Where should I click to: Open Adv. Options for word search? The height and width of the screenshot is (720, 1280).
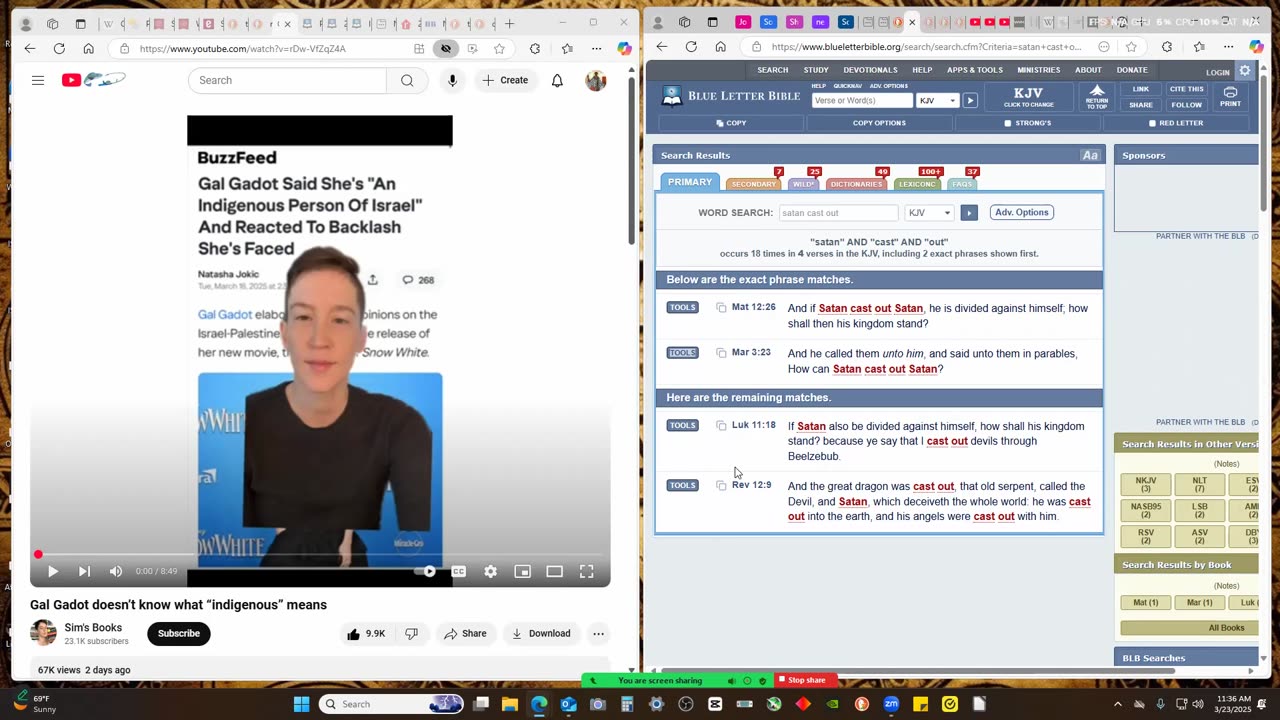1021,212
